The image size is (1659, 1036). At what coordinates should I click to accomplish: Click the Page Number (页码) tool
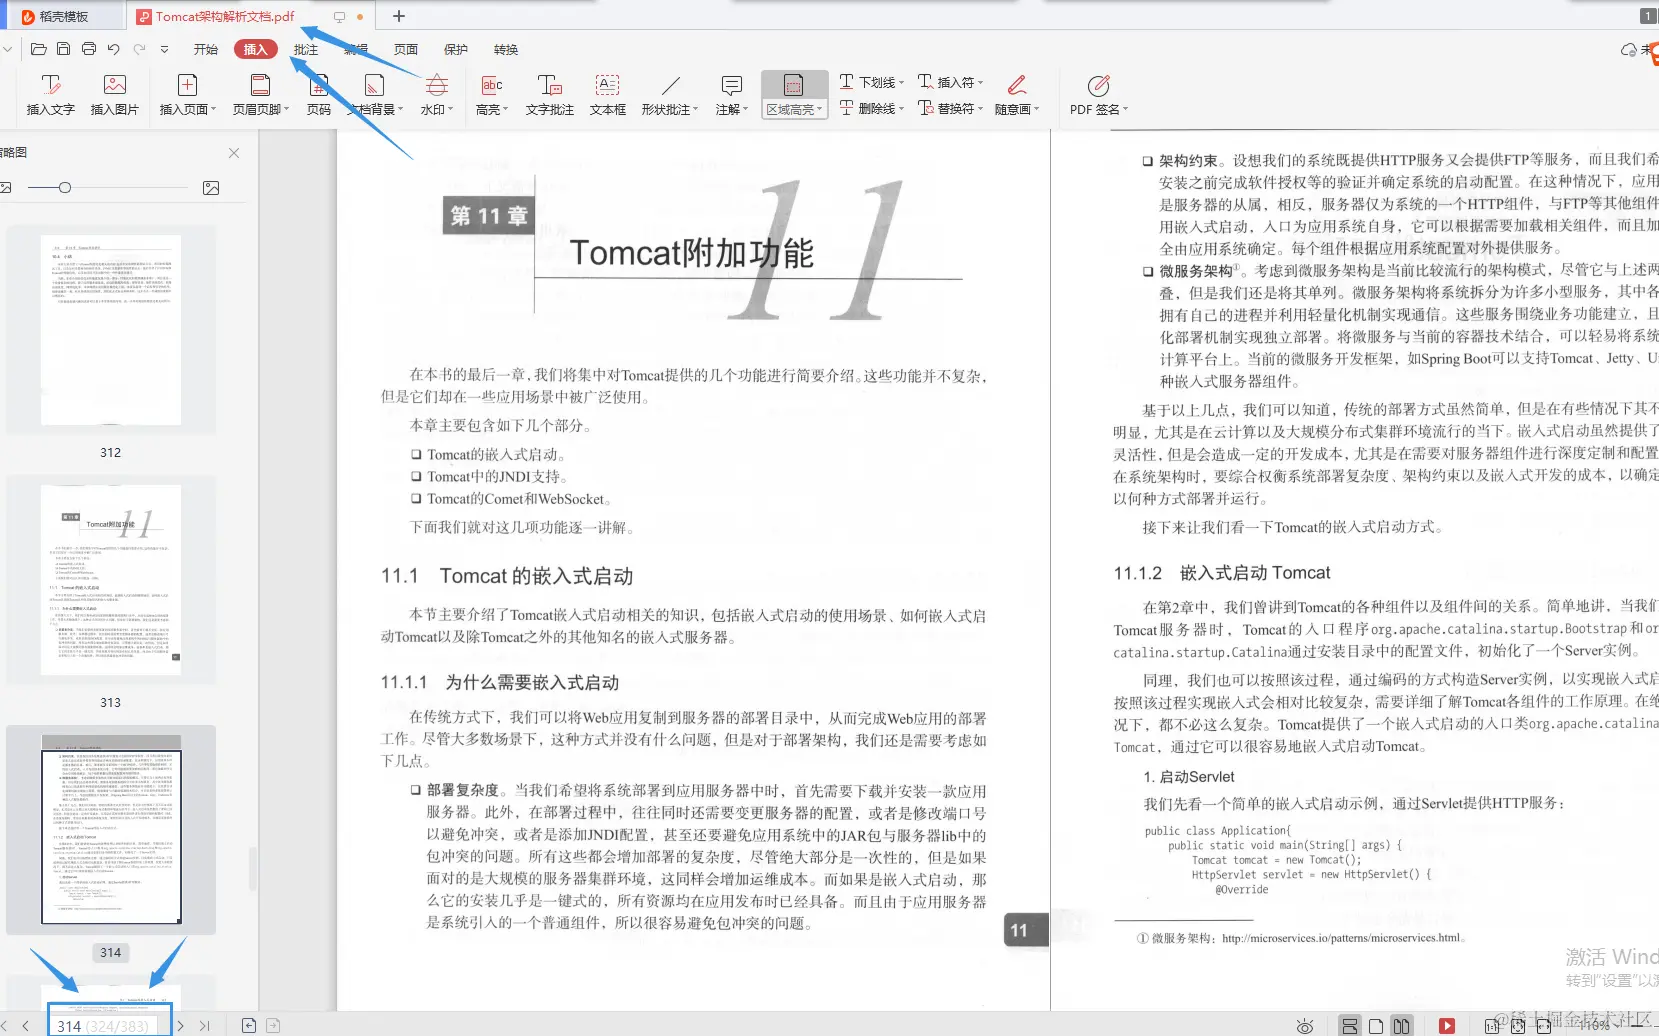click(319, 96)
